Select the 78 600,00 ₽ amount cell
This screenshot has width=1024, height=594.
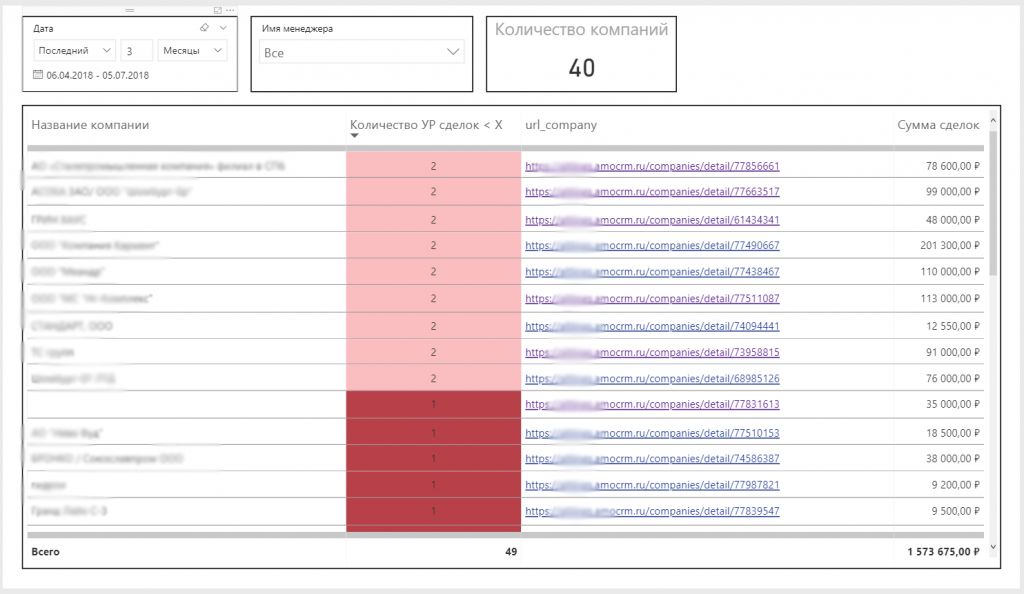pyautogui.click(x=952, y=166)
